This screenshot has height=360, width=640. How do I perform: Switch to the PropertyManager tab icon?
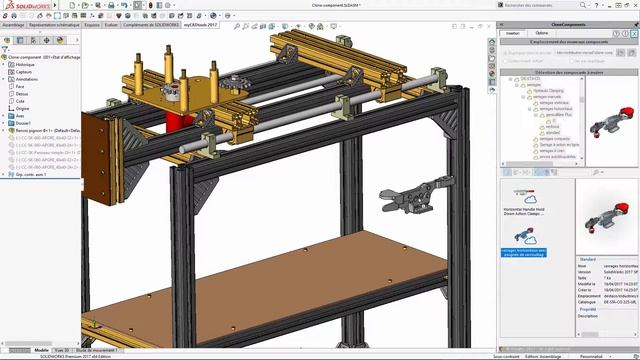pyautogui.click(x=20, y=40)
